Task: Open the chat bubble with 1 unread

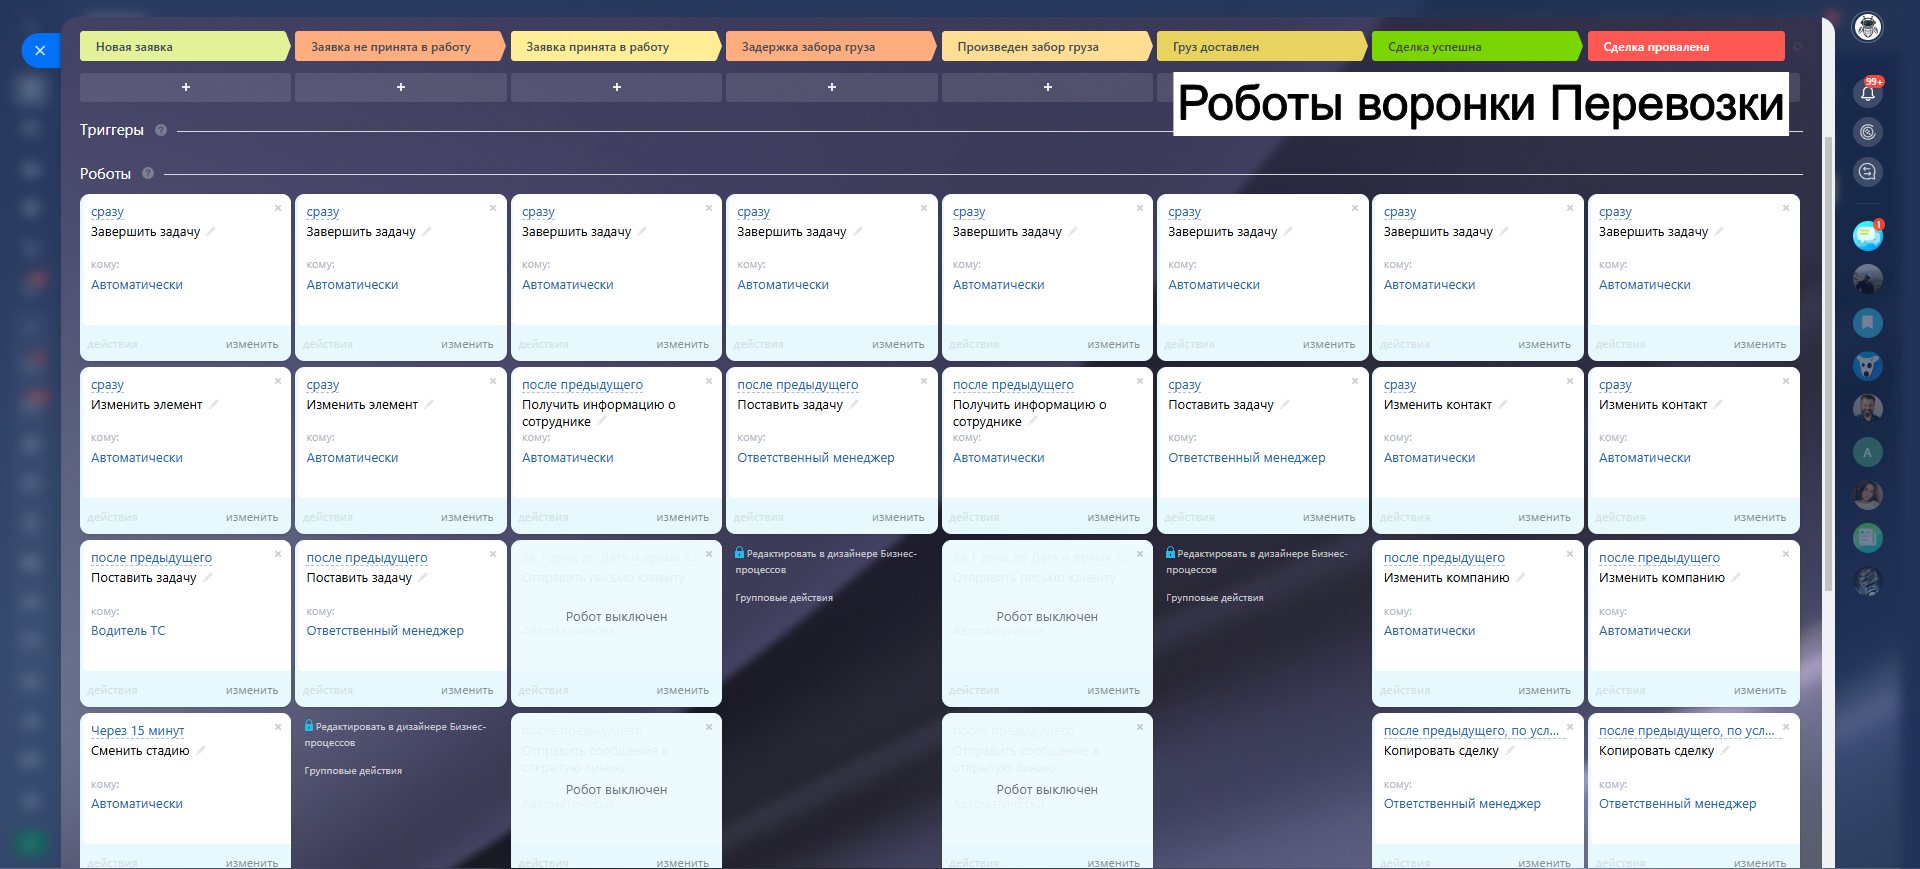Action: (1867, 236)
